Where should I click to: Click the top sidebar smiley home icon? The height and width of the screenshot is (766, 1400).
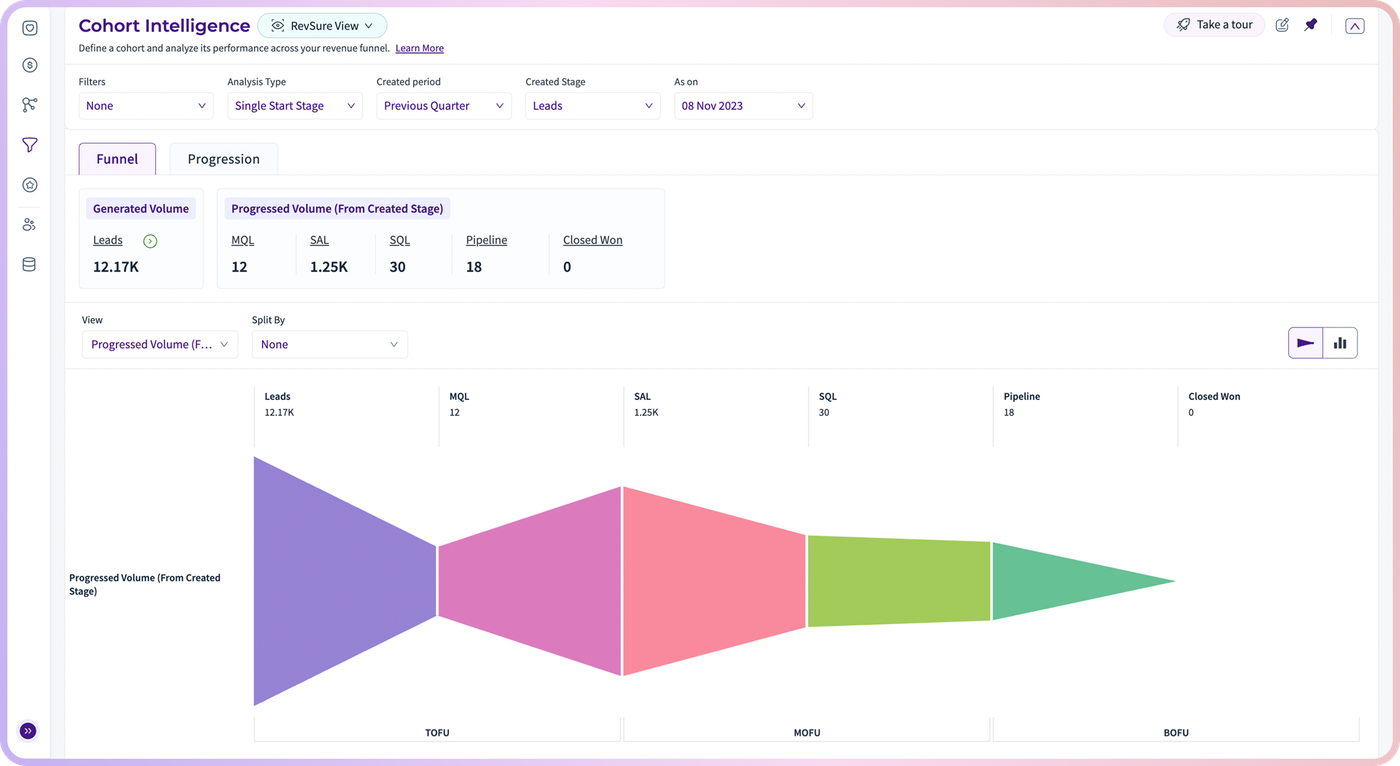[x=30, y=28]
